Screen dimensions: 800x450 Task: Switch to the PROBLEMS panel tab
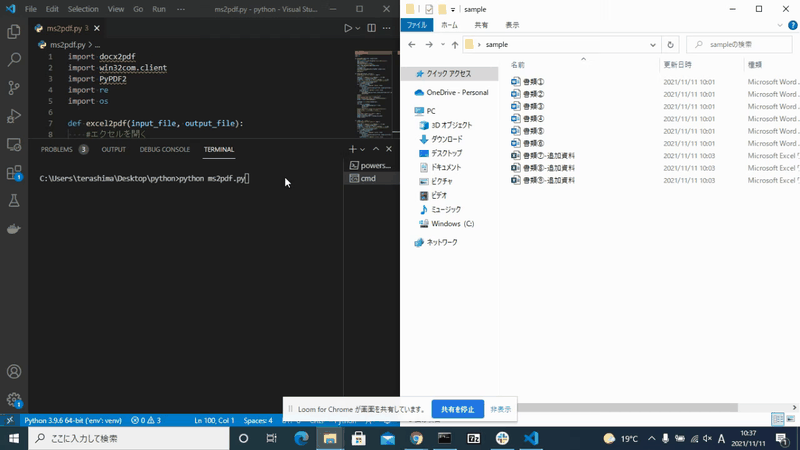click(64, 149)
